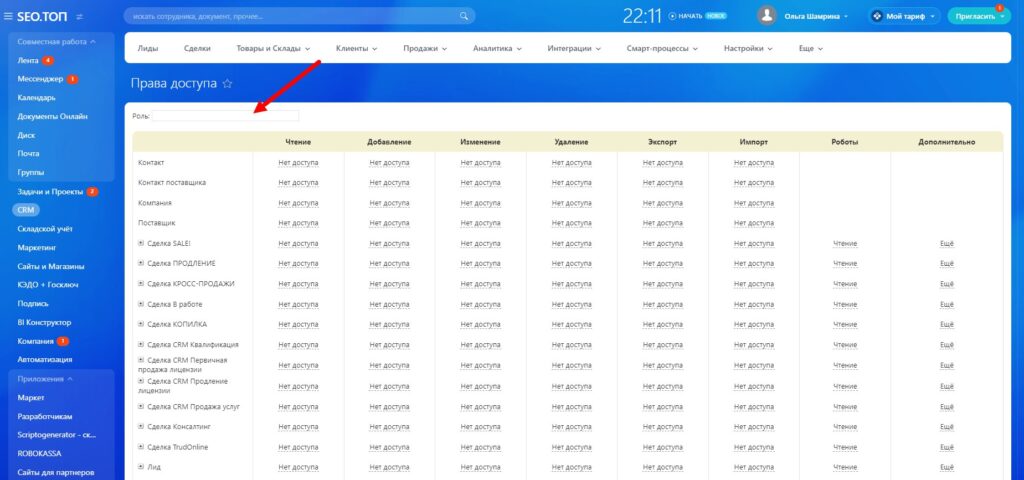Expand the Сделка В работе row
Image resolution: width=1024 pixels, height=480 pixels.
coord(141,304)
